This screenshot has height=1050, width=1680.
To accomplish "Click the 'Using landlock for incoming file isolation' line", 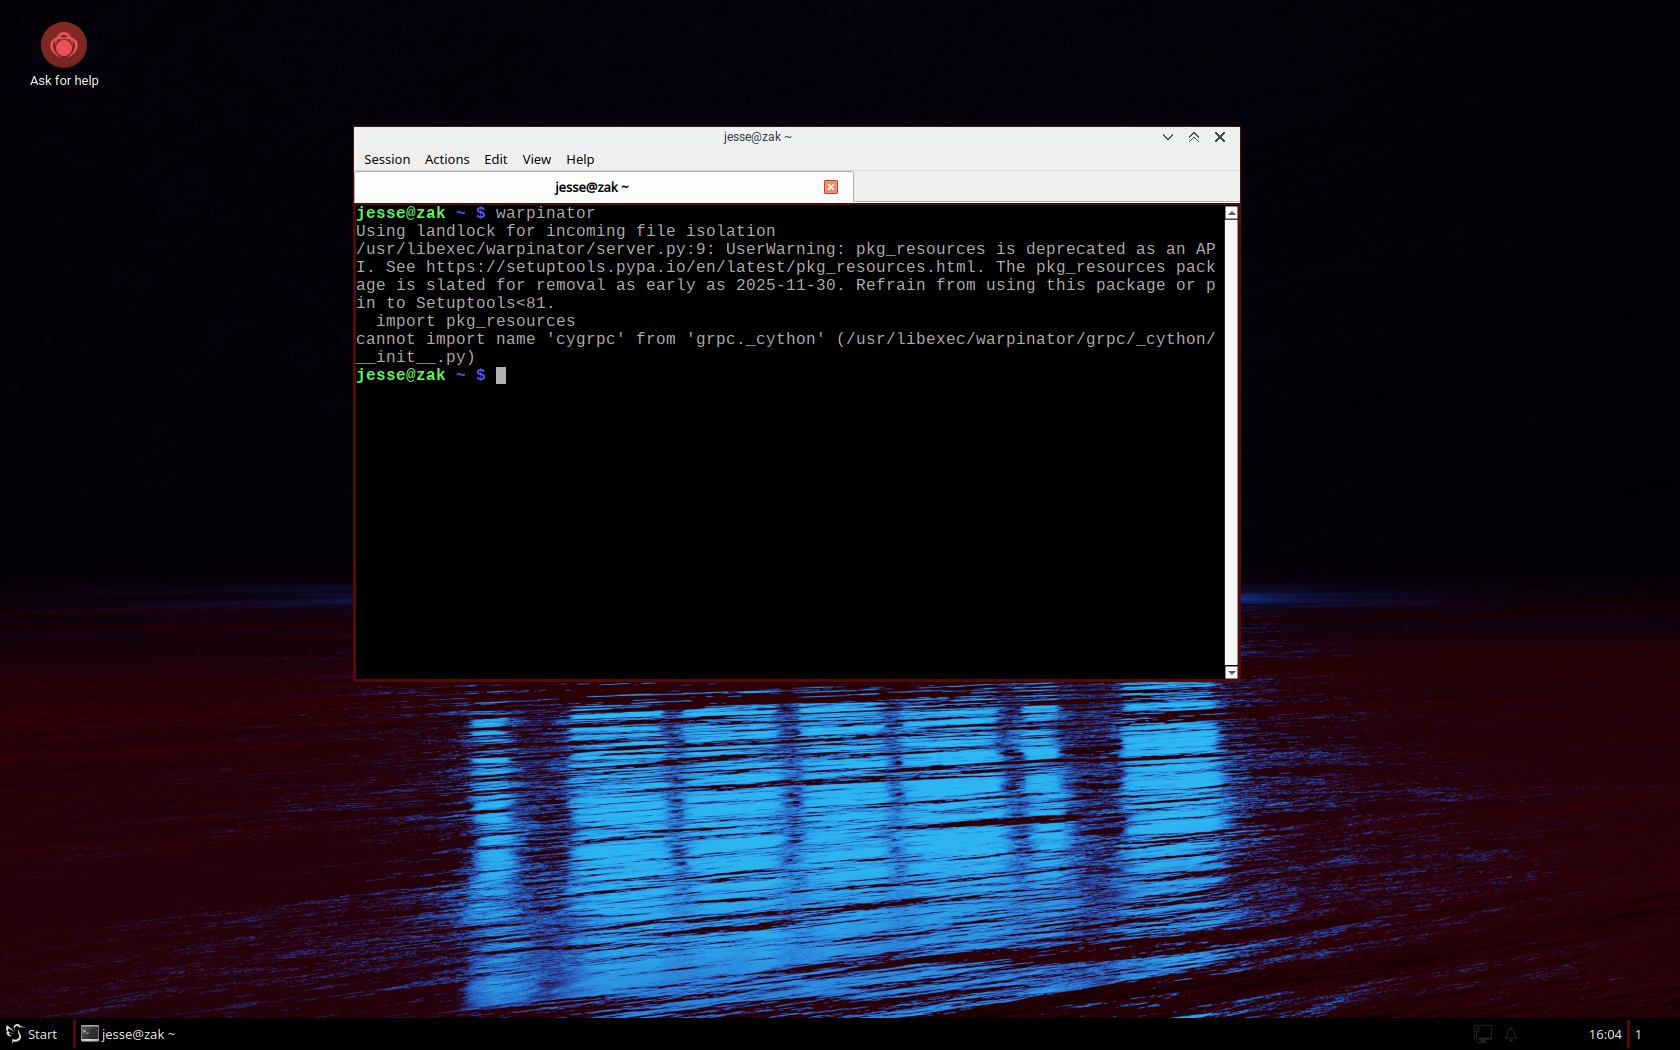I will pyautogui.click(x=566, y=231).
